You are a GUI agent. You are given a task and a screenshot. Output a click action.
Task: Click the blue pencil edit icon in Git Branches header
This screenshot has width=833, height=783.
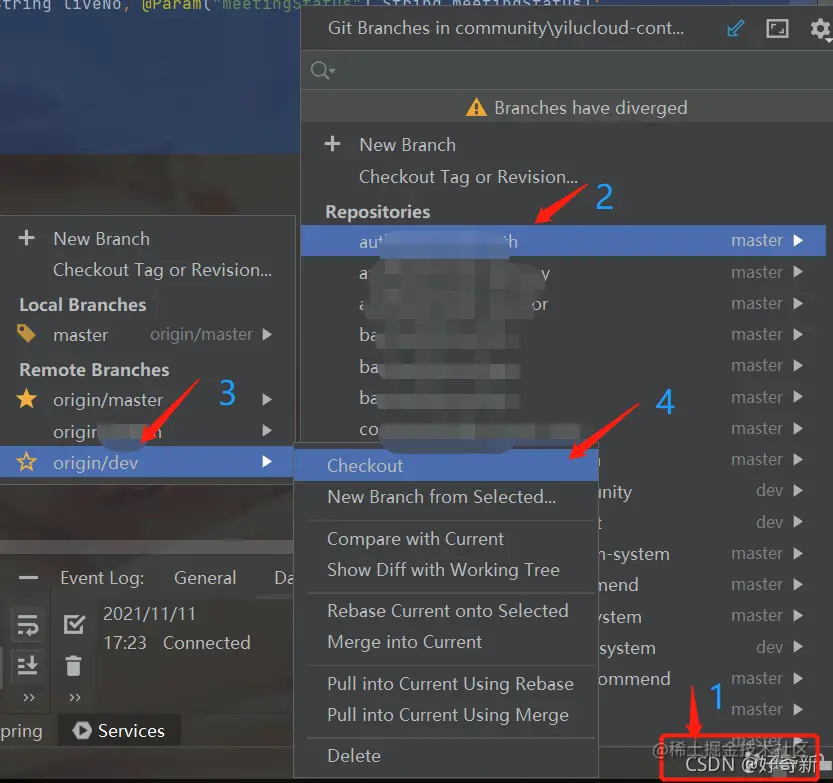(x=736, y=28)
